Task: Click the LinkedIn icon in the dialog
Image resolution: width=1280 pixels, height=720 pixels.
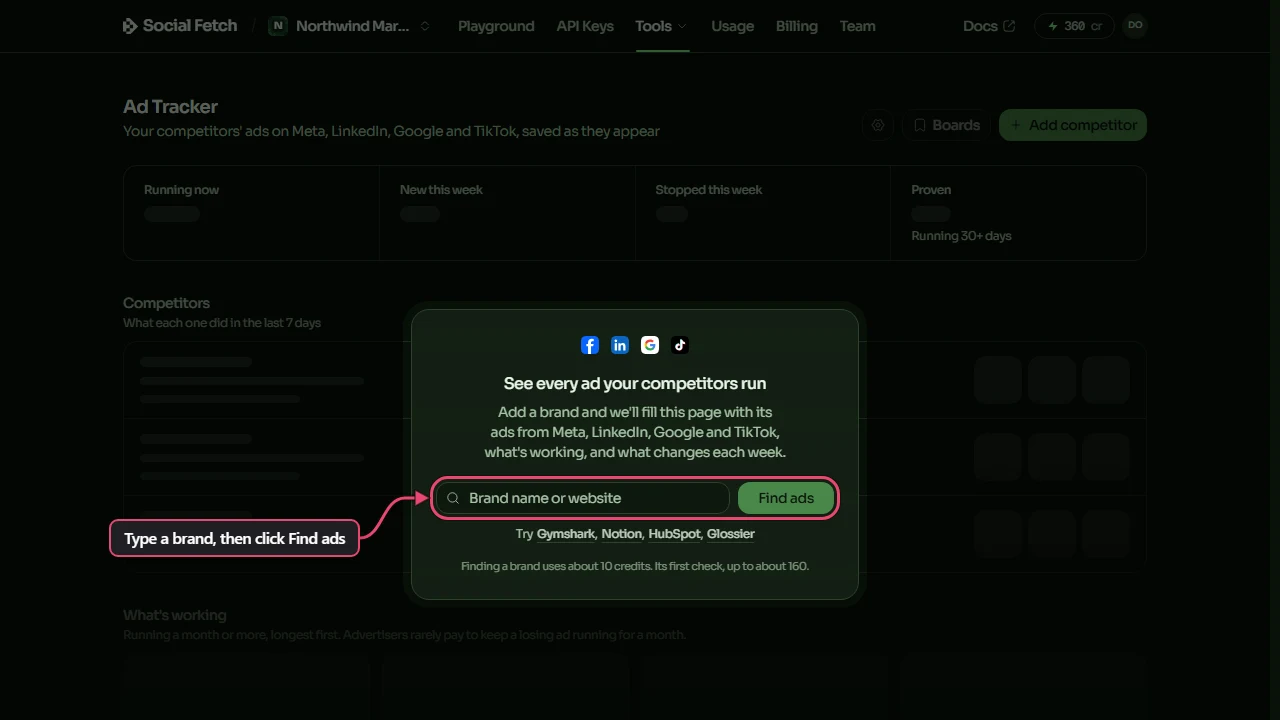Action: (620, 345)
